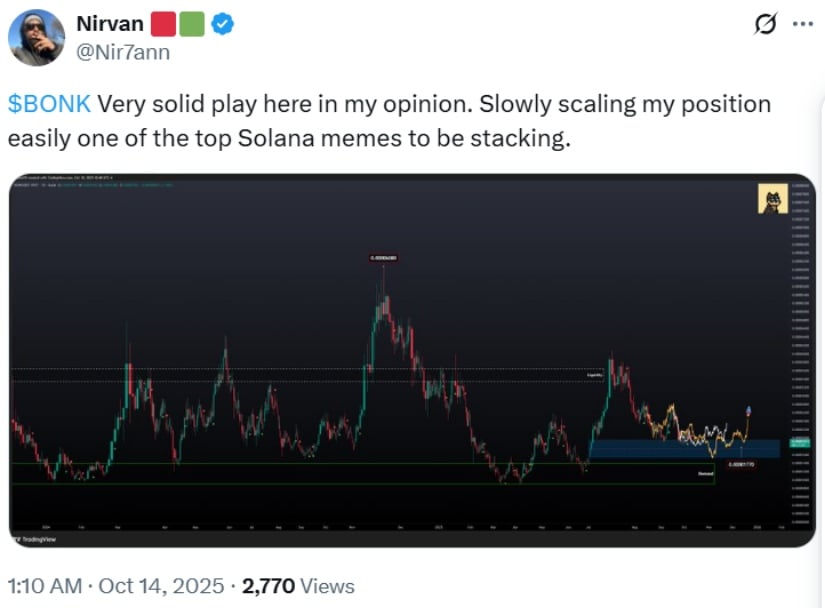The height and width of the screenshot is (608, 825).
Task: Open the @Nir7ann handle profile
Action: click(123, 52)
